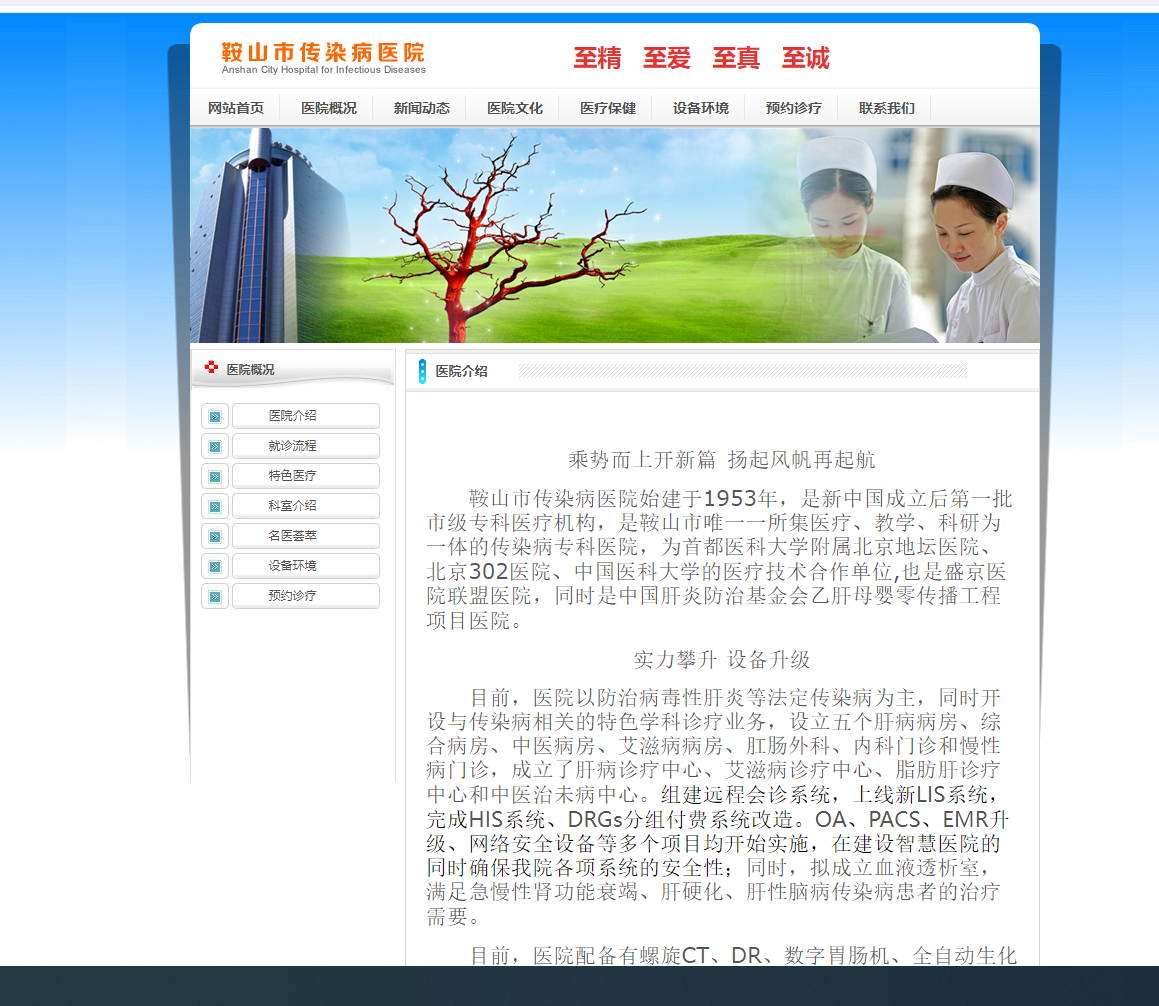This screenshot has height=1006, width=1159.
Task: Click the arrow icon beside 科室介绍
Action: click(215, 506)
